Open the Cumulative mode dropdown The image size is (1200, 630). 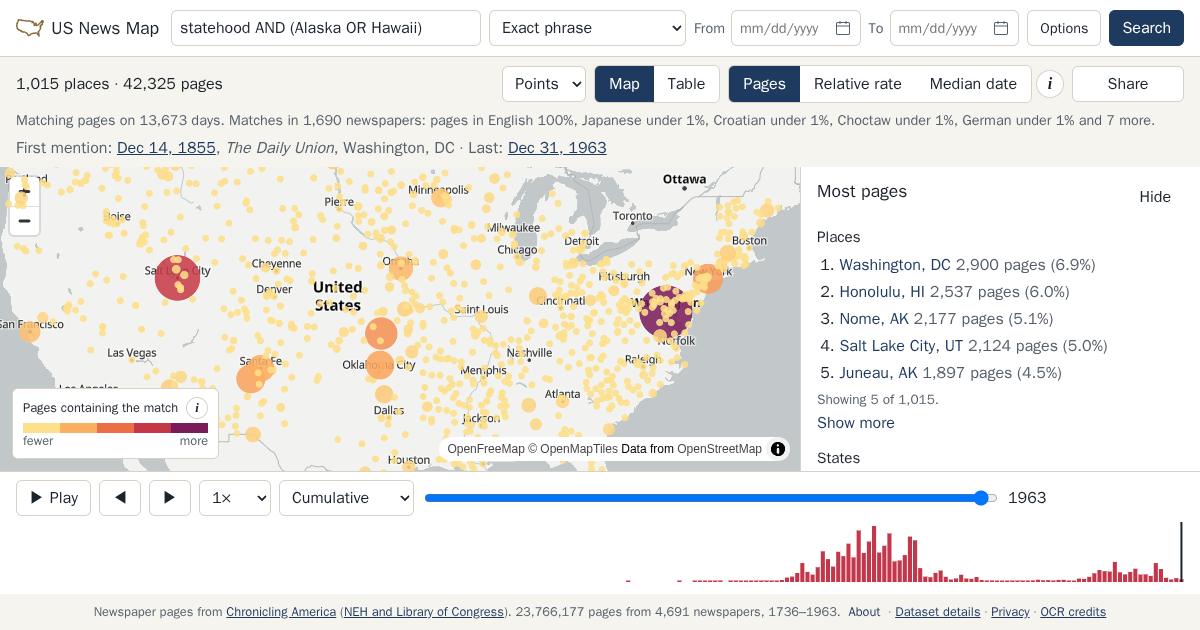click(346, 498)
